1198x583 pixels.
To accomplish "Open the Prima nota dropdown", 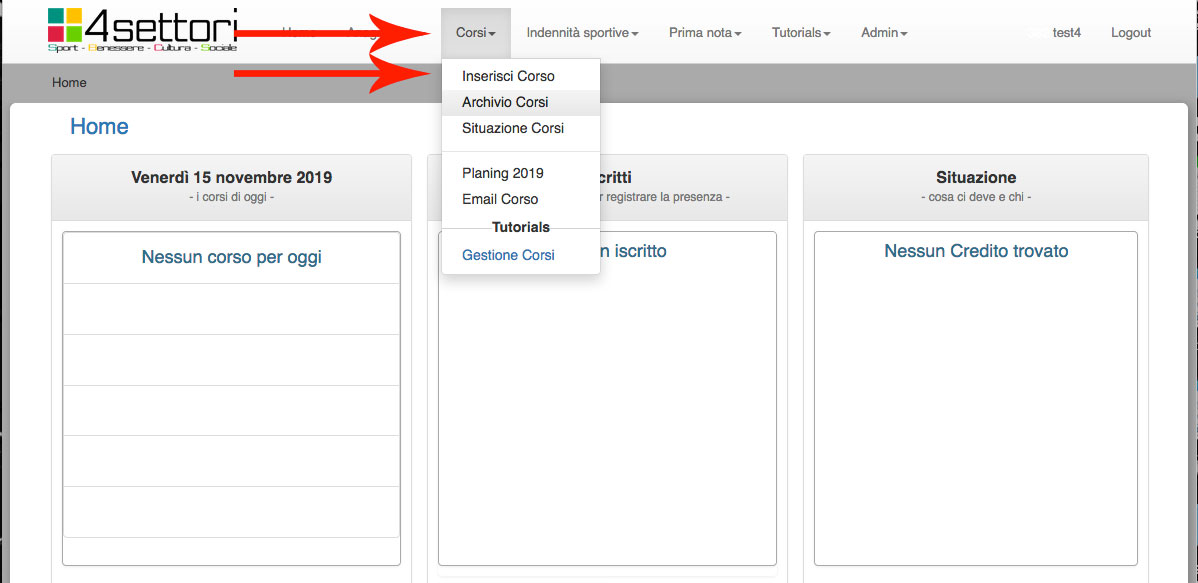I will click(x=705, y=33).
